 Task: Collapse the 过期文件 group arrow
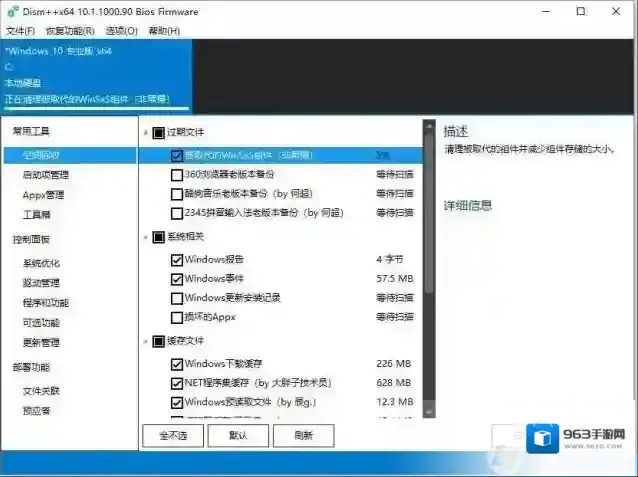(x=146, y=132)
